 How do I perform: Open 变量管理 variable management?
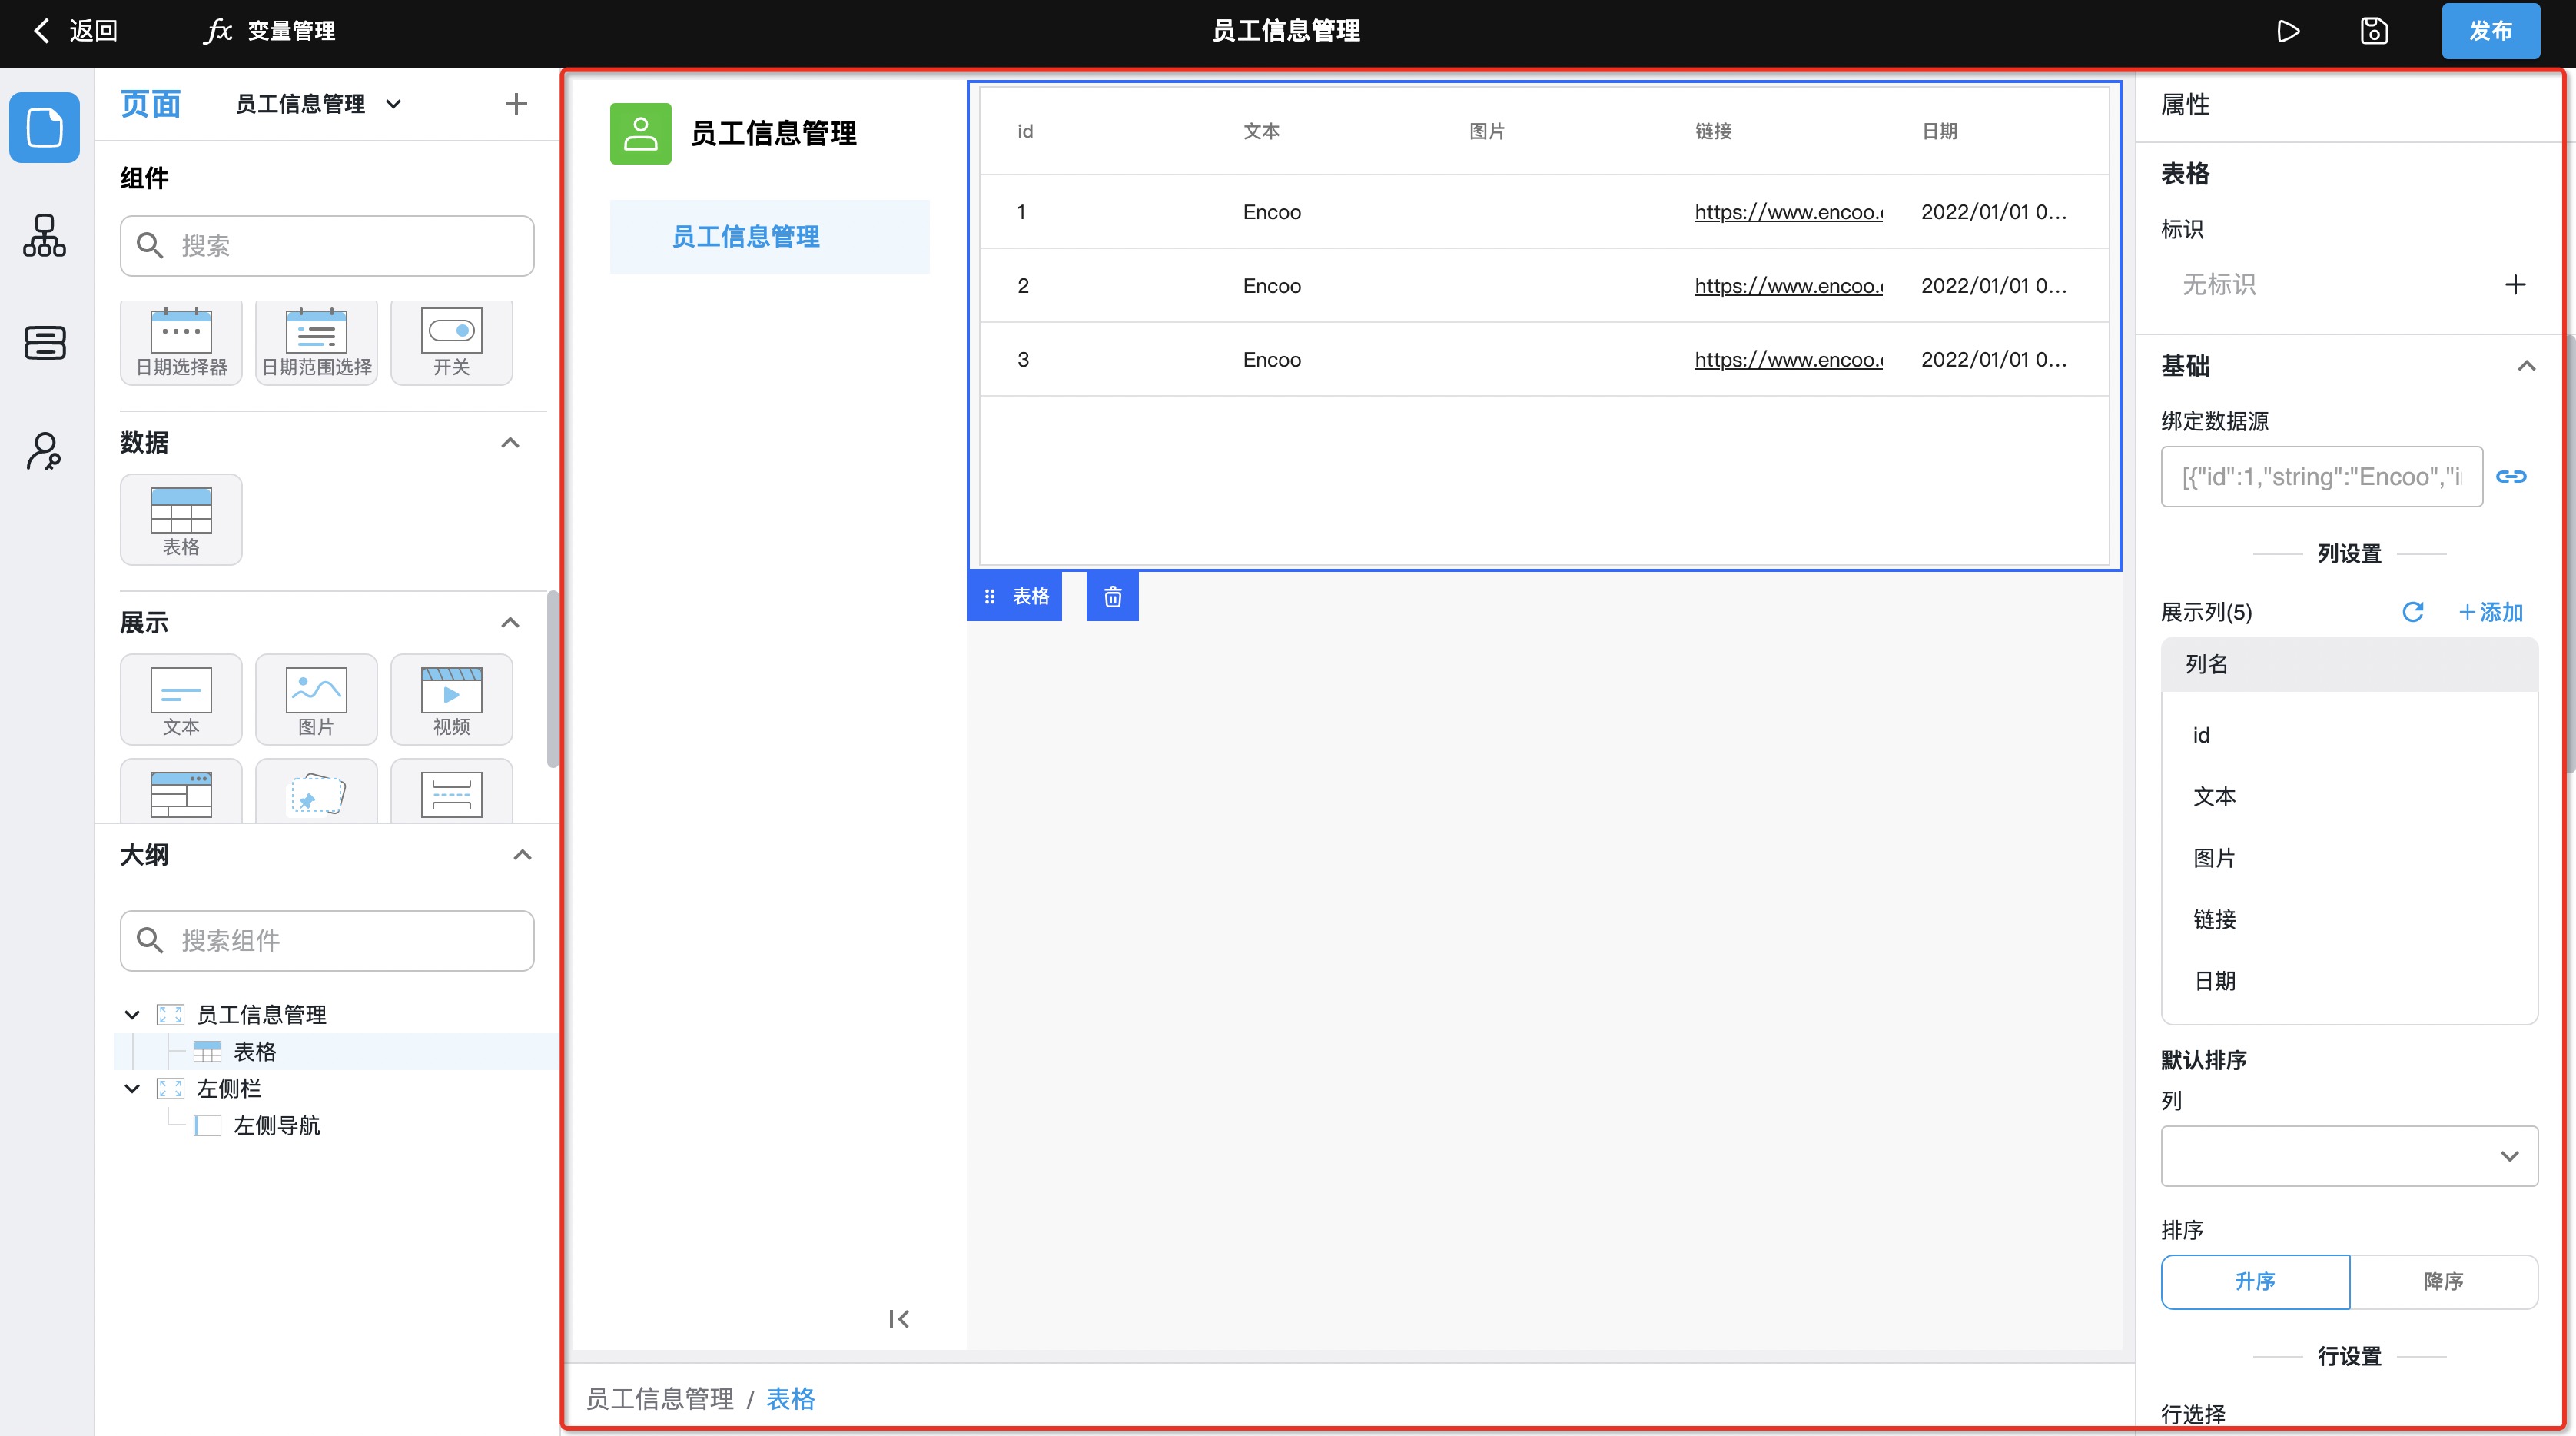pyautogui.click(x=270, y=31)
